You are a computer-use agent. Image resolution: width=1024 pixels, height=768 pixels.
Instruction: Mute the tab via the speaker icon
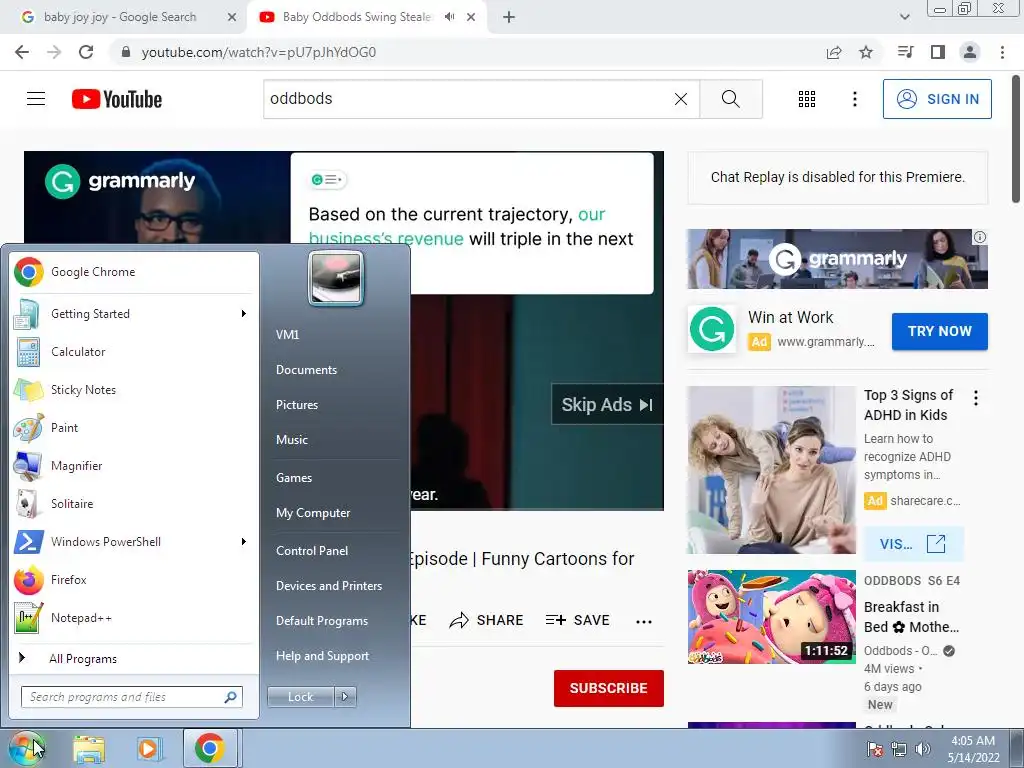pos(449,17)
